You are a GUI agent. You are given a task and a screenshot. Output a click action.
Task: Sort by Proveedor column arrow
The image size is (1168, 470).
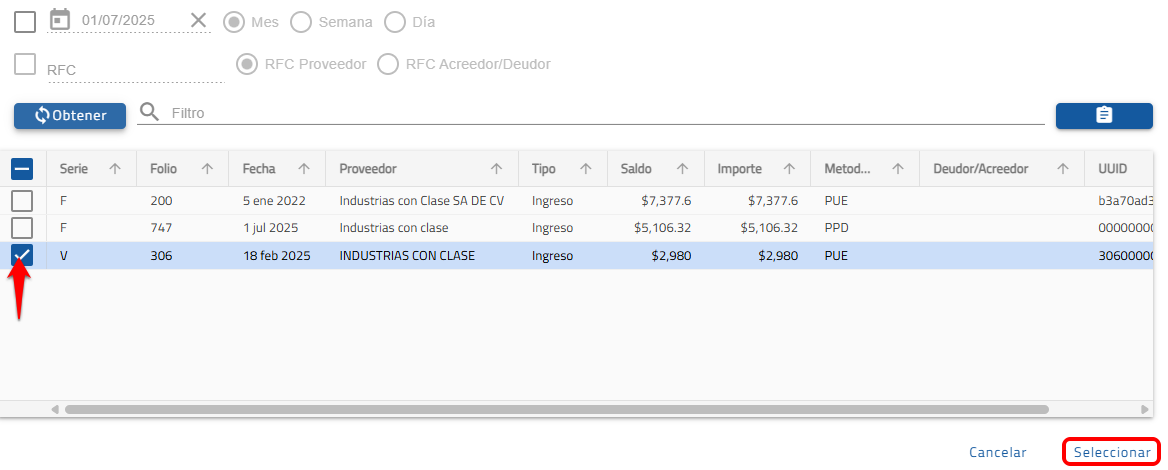[x=496, y=169]
